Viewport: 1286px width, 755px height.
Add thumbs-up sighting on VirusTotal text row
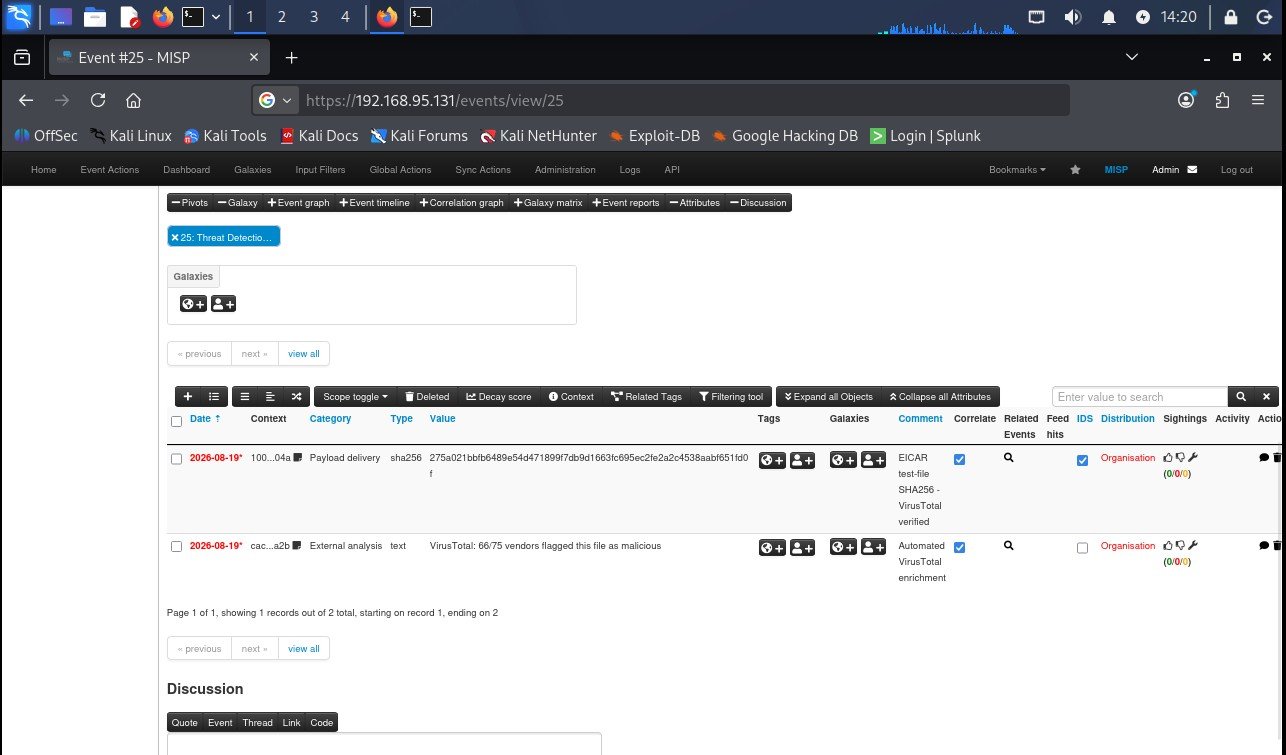click(1168, 545)
